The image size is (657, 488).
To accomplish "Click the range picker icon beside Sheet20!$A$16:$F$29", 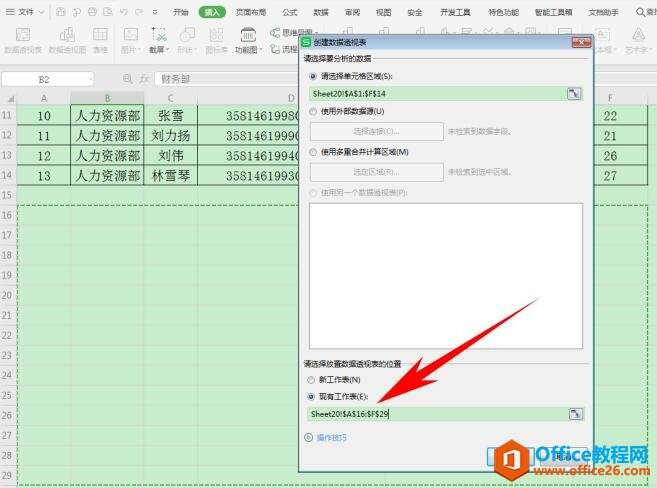I will tap(574, 413).
